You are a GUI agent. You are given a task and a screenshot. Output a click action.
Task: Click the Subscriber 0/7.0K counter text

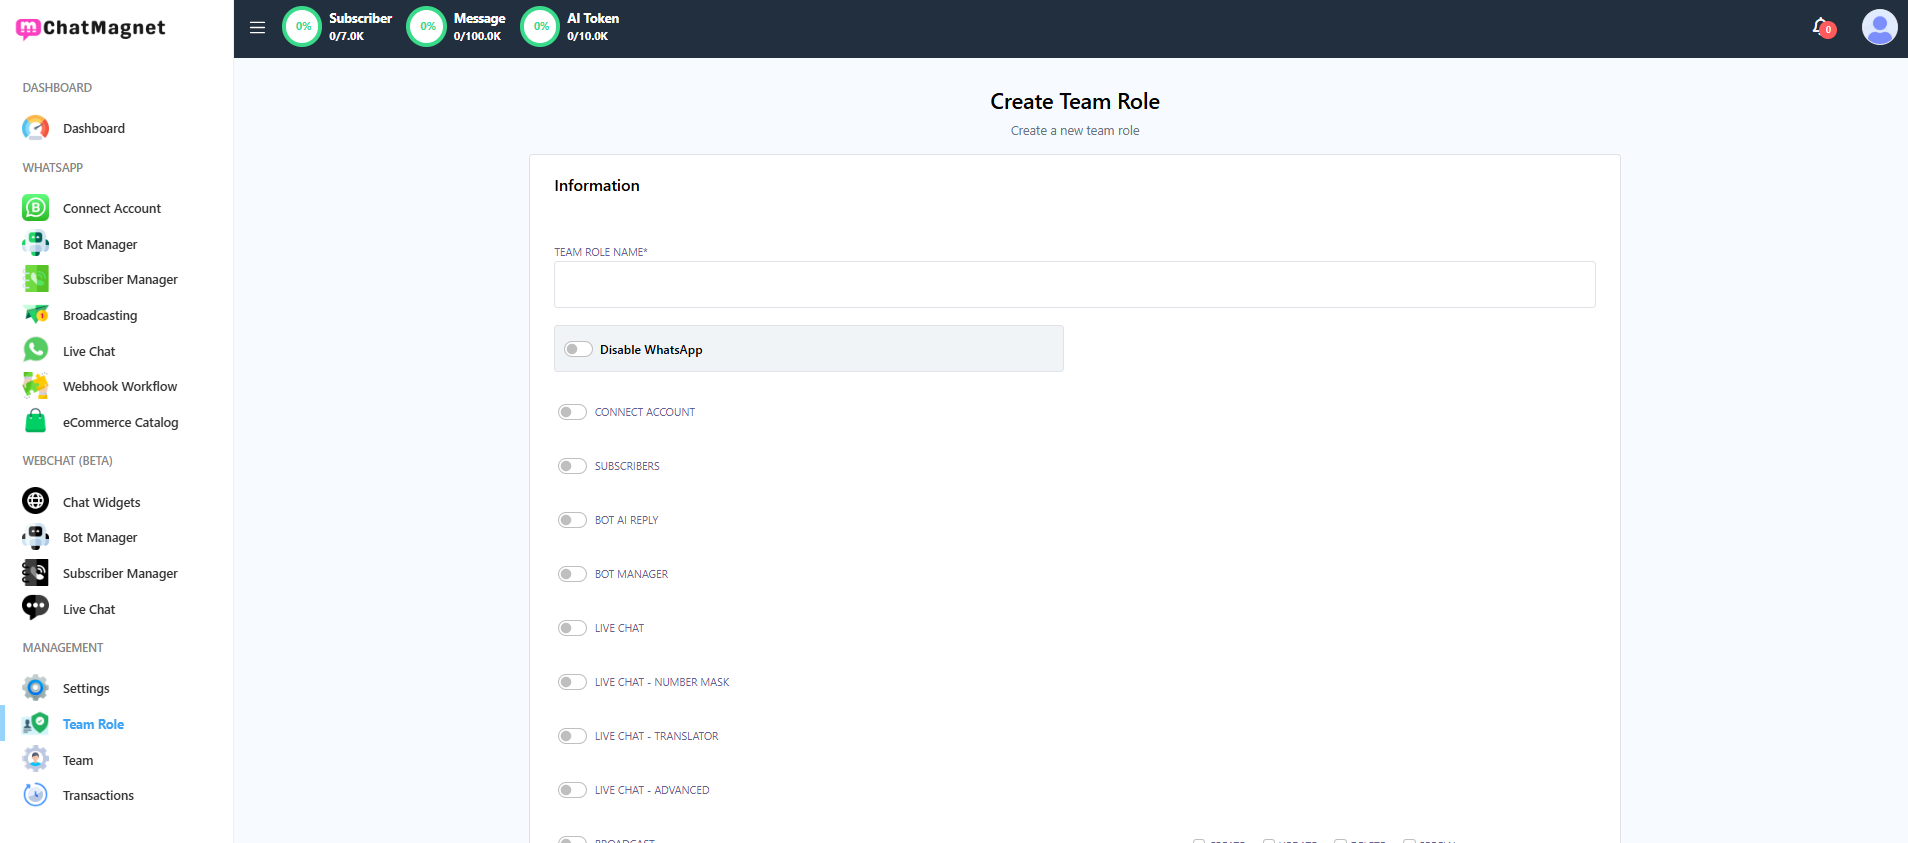click(x=346, y=36)
